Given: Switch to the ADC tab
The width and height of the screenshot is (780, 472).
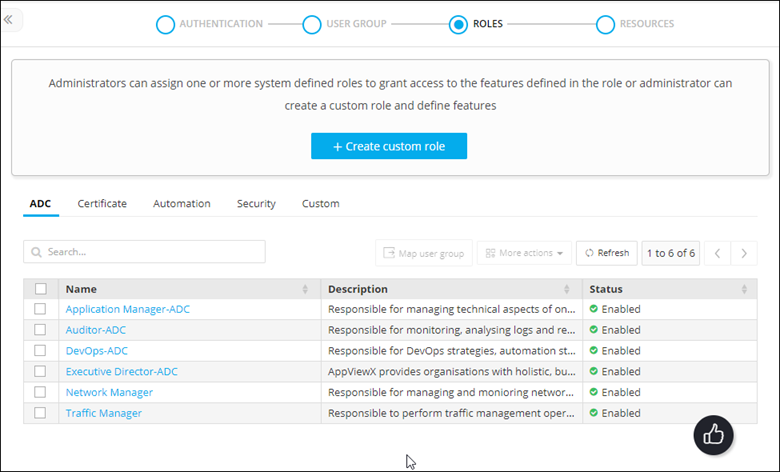Looking at the screenshot, I should click(x=40, y=203).
